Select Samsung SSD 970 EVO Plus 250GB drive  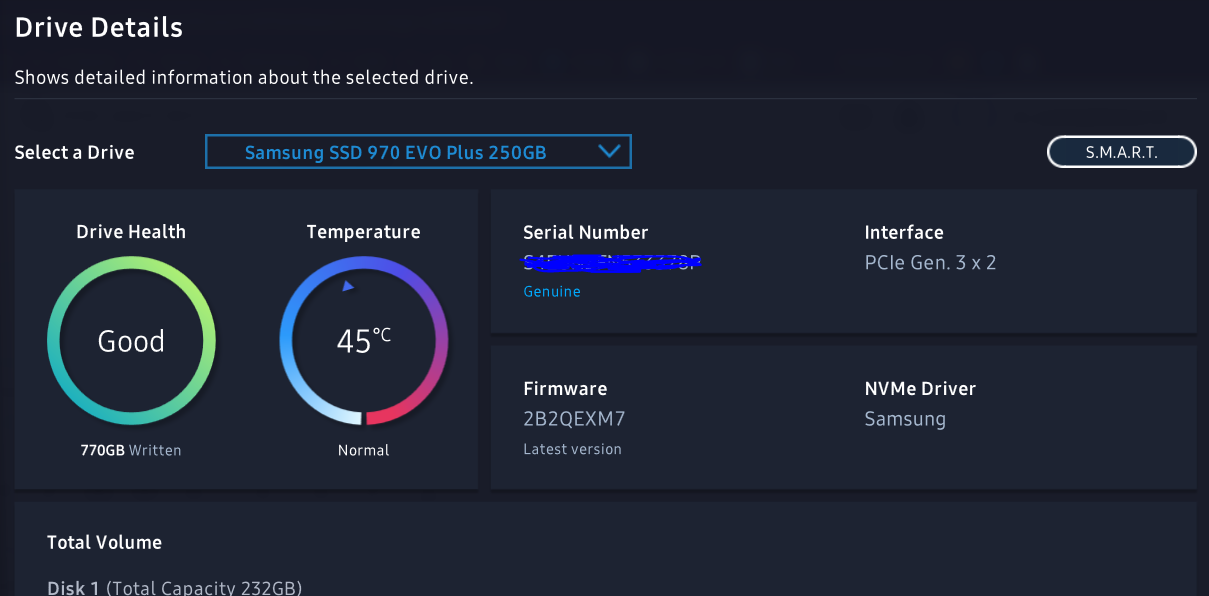pyautogui.click(x=396, y=153)
